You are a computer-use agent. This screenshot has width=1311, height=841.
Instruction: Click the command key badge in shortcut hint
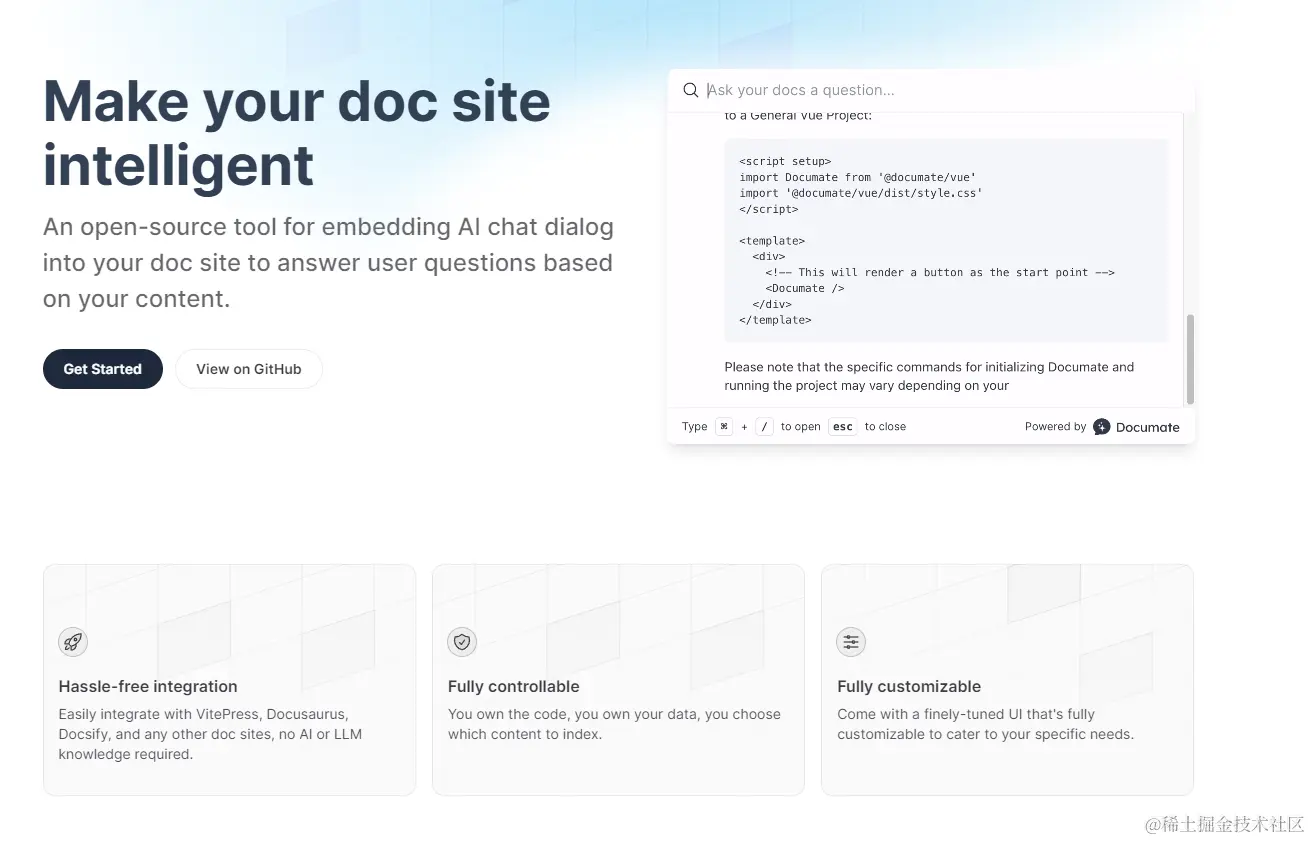coord(722,426)
